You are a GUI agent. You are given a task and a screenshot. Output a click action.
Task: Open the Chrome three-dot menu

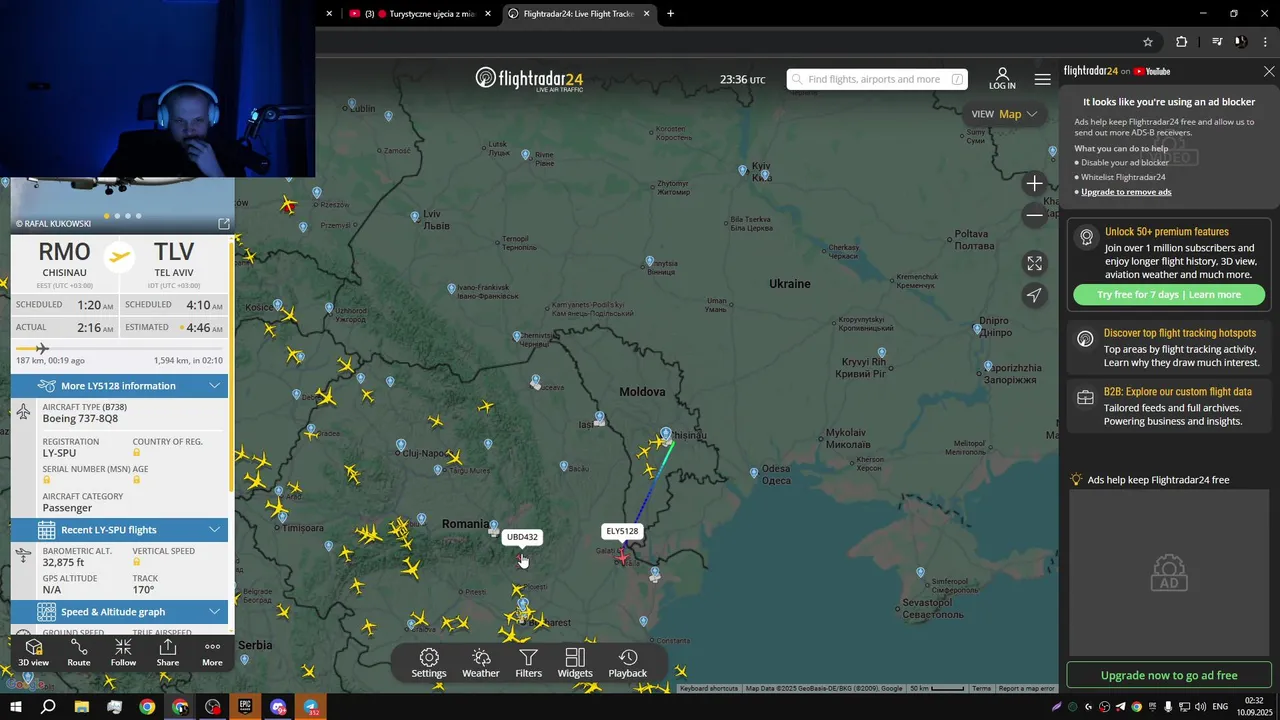(1265, 42)
